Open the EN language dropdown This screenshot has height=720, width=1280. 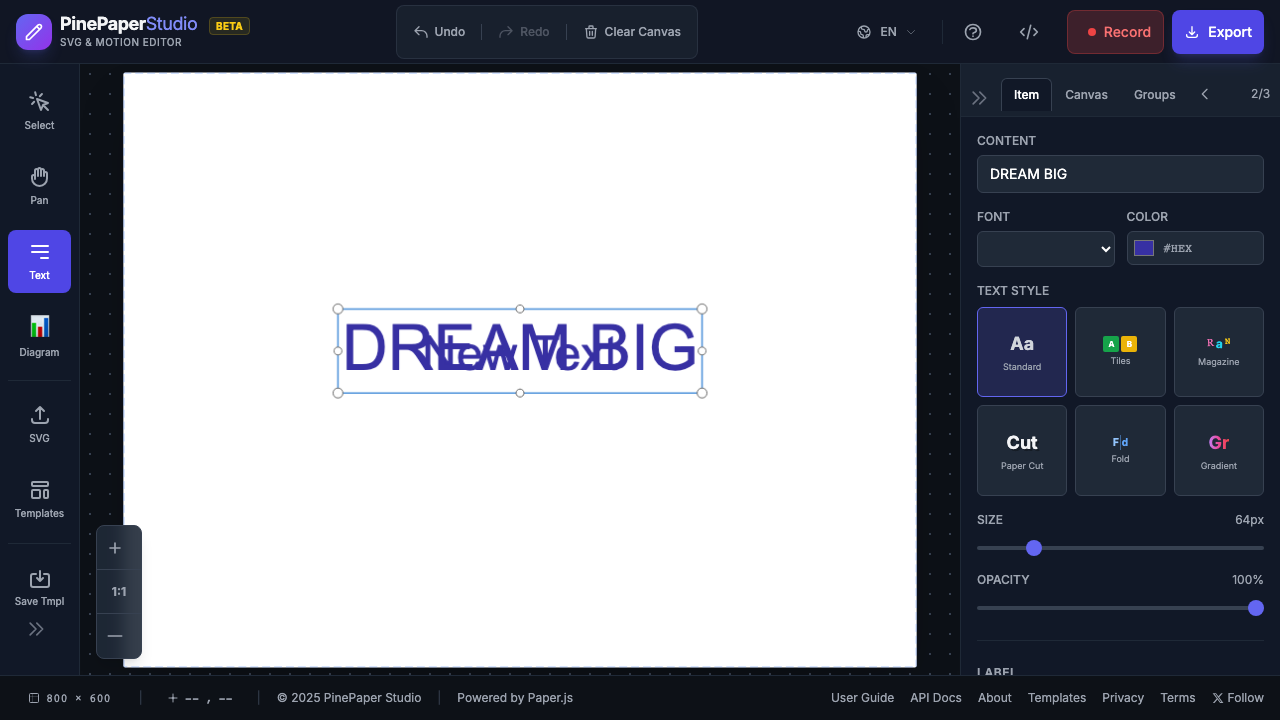(x=884, y=31)
